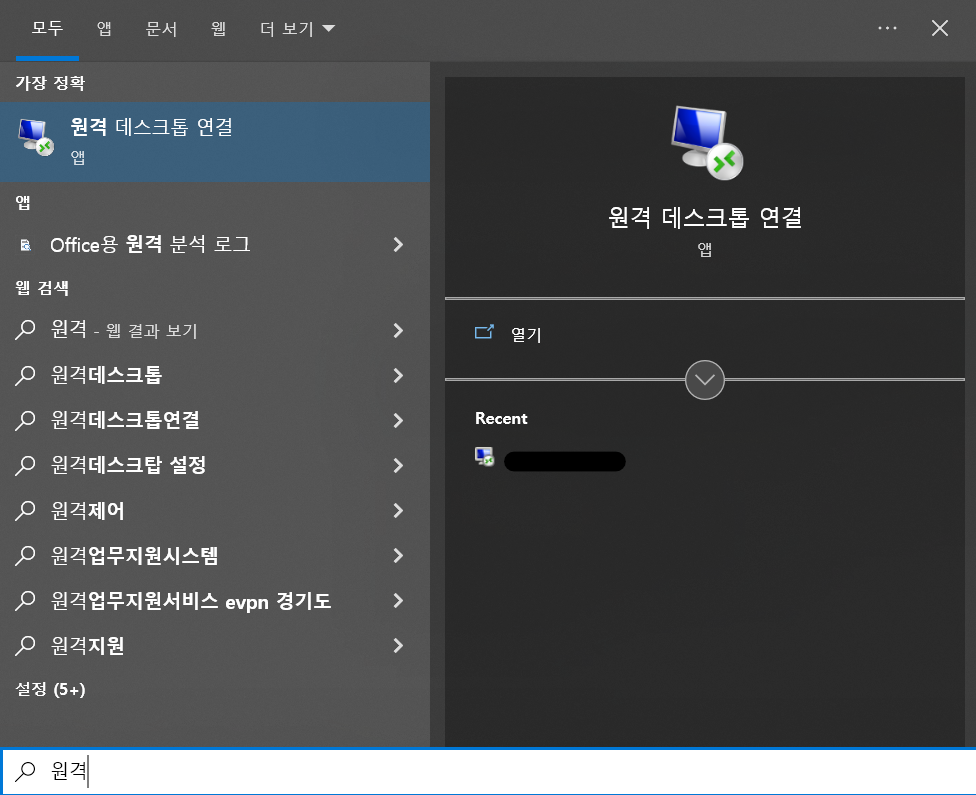Expand the 원격제어 suggestion chevron
This screenshot has width=976, height=795.
coord(398,510)
